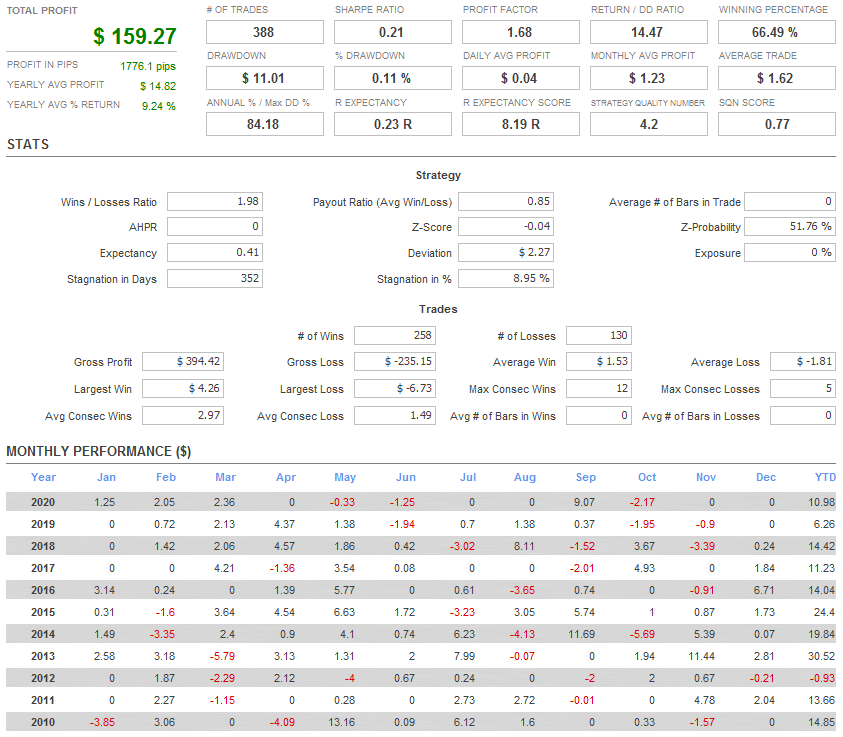Select the # of Trades box showing 388

click(265, 32)
